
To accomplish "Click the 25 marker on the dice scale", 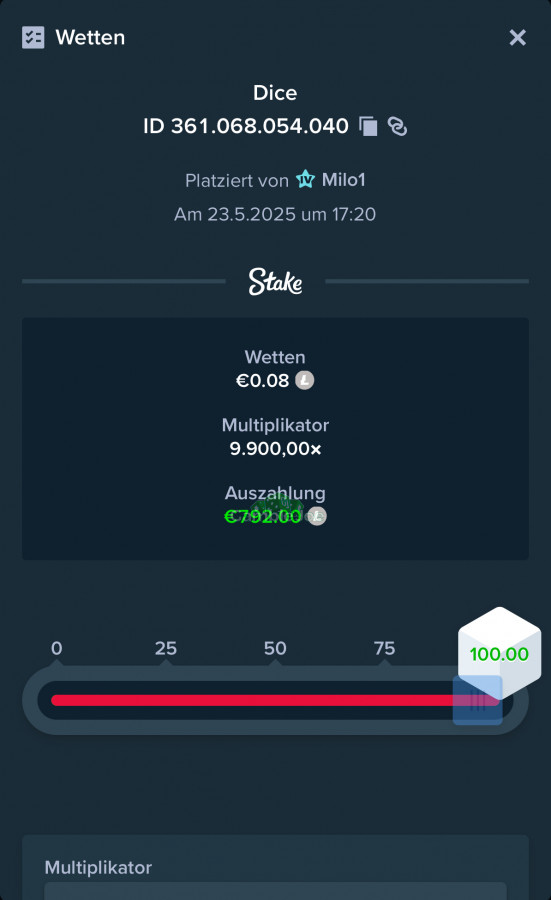I will coord(165,649).
